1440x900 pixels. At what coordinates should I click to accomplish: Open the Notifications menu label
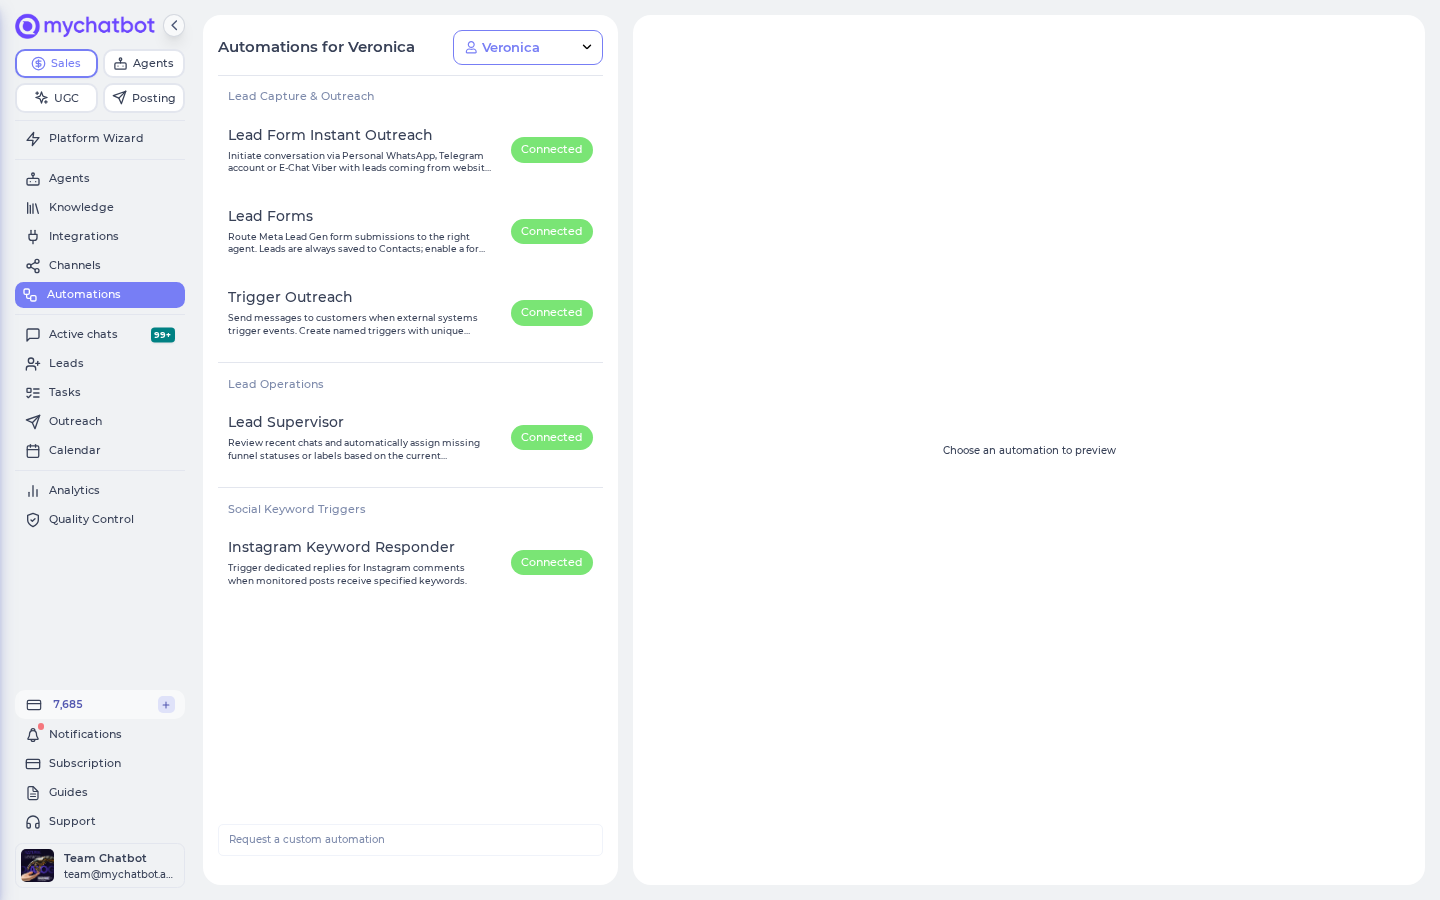click(x=85, y=735)
